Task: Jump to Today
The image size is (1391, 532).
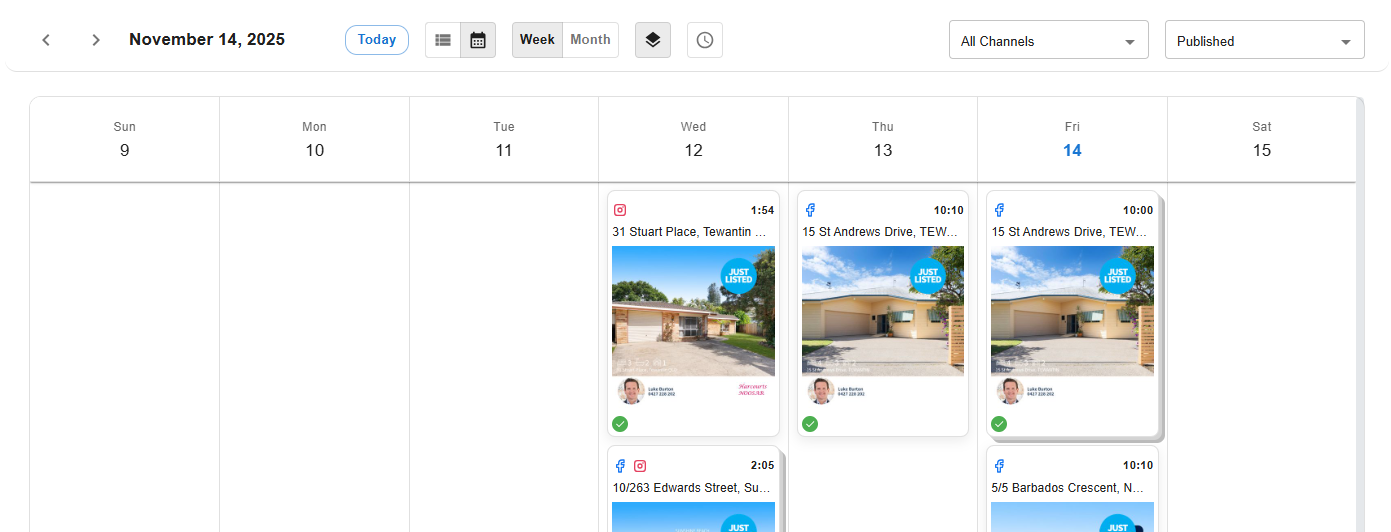Action: 377,40
